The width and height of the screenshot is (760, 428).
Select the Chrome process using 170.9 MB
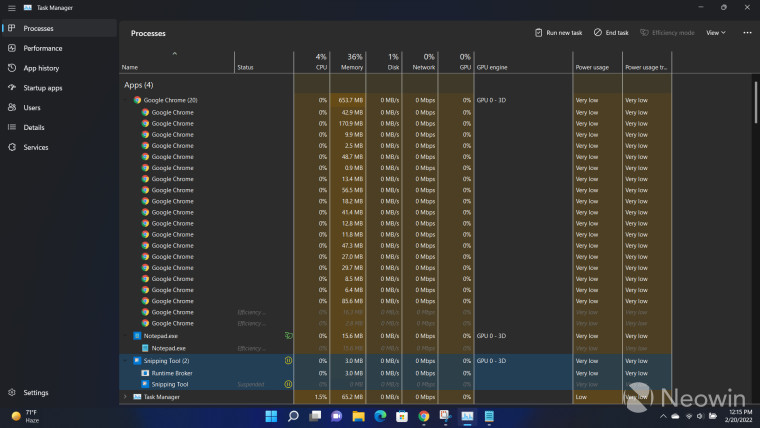pyautogui.click(x=395, y=124)
